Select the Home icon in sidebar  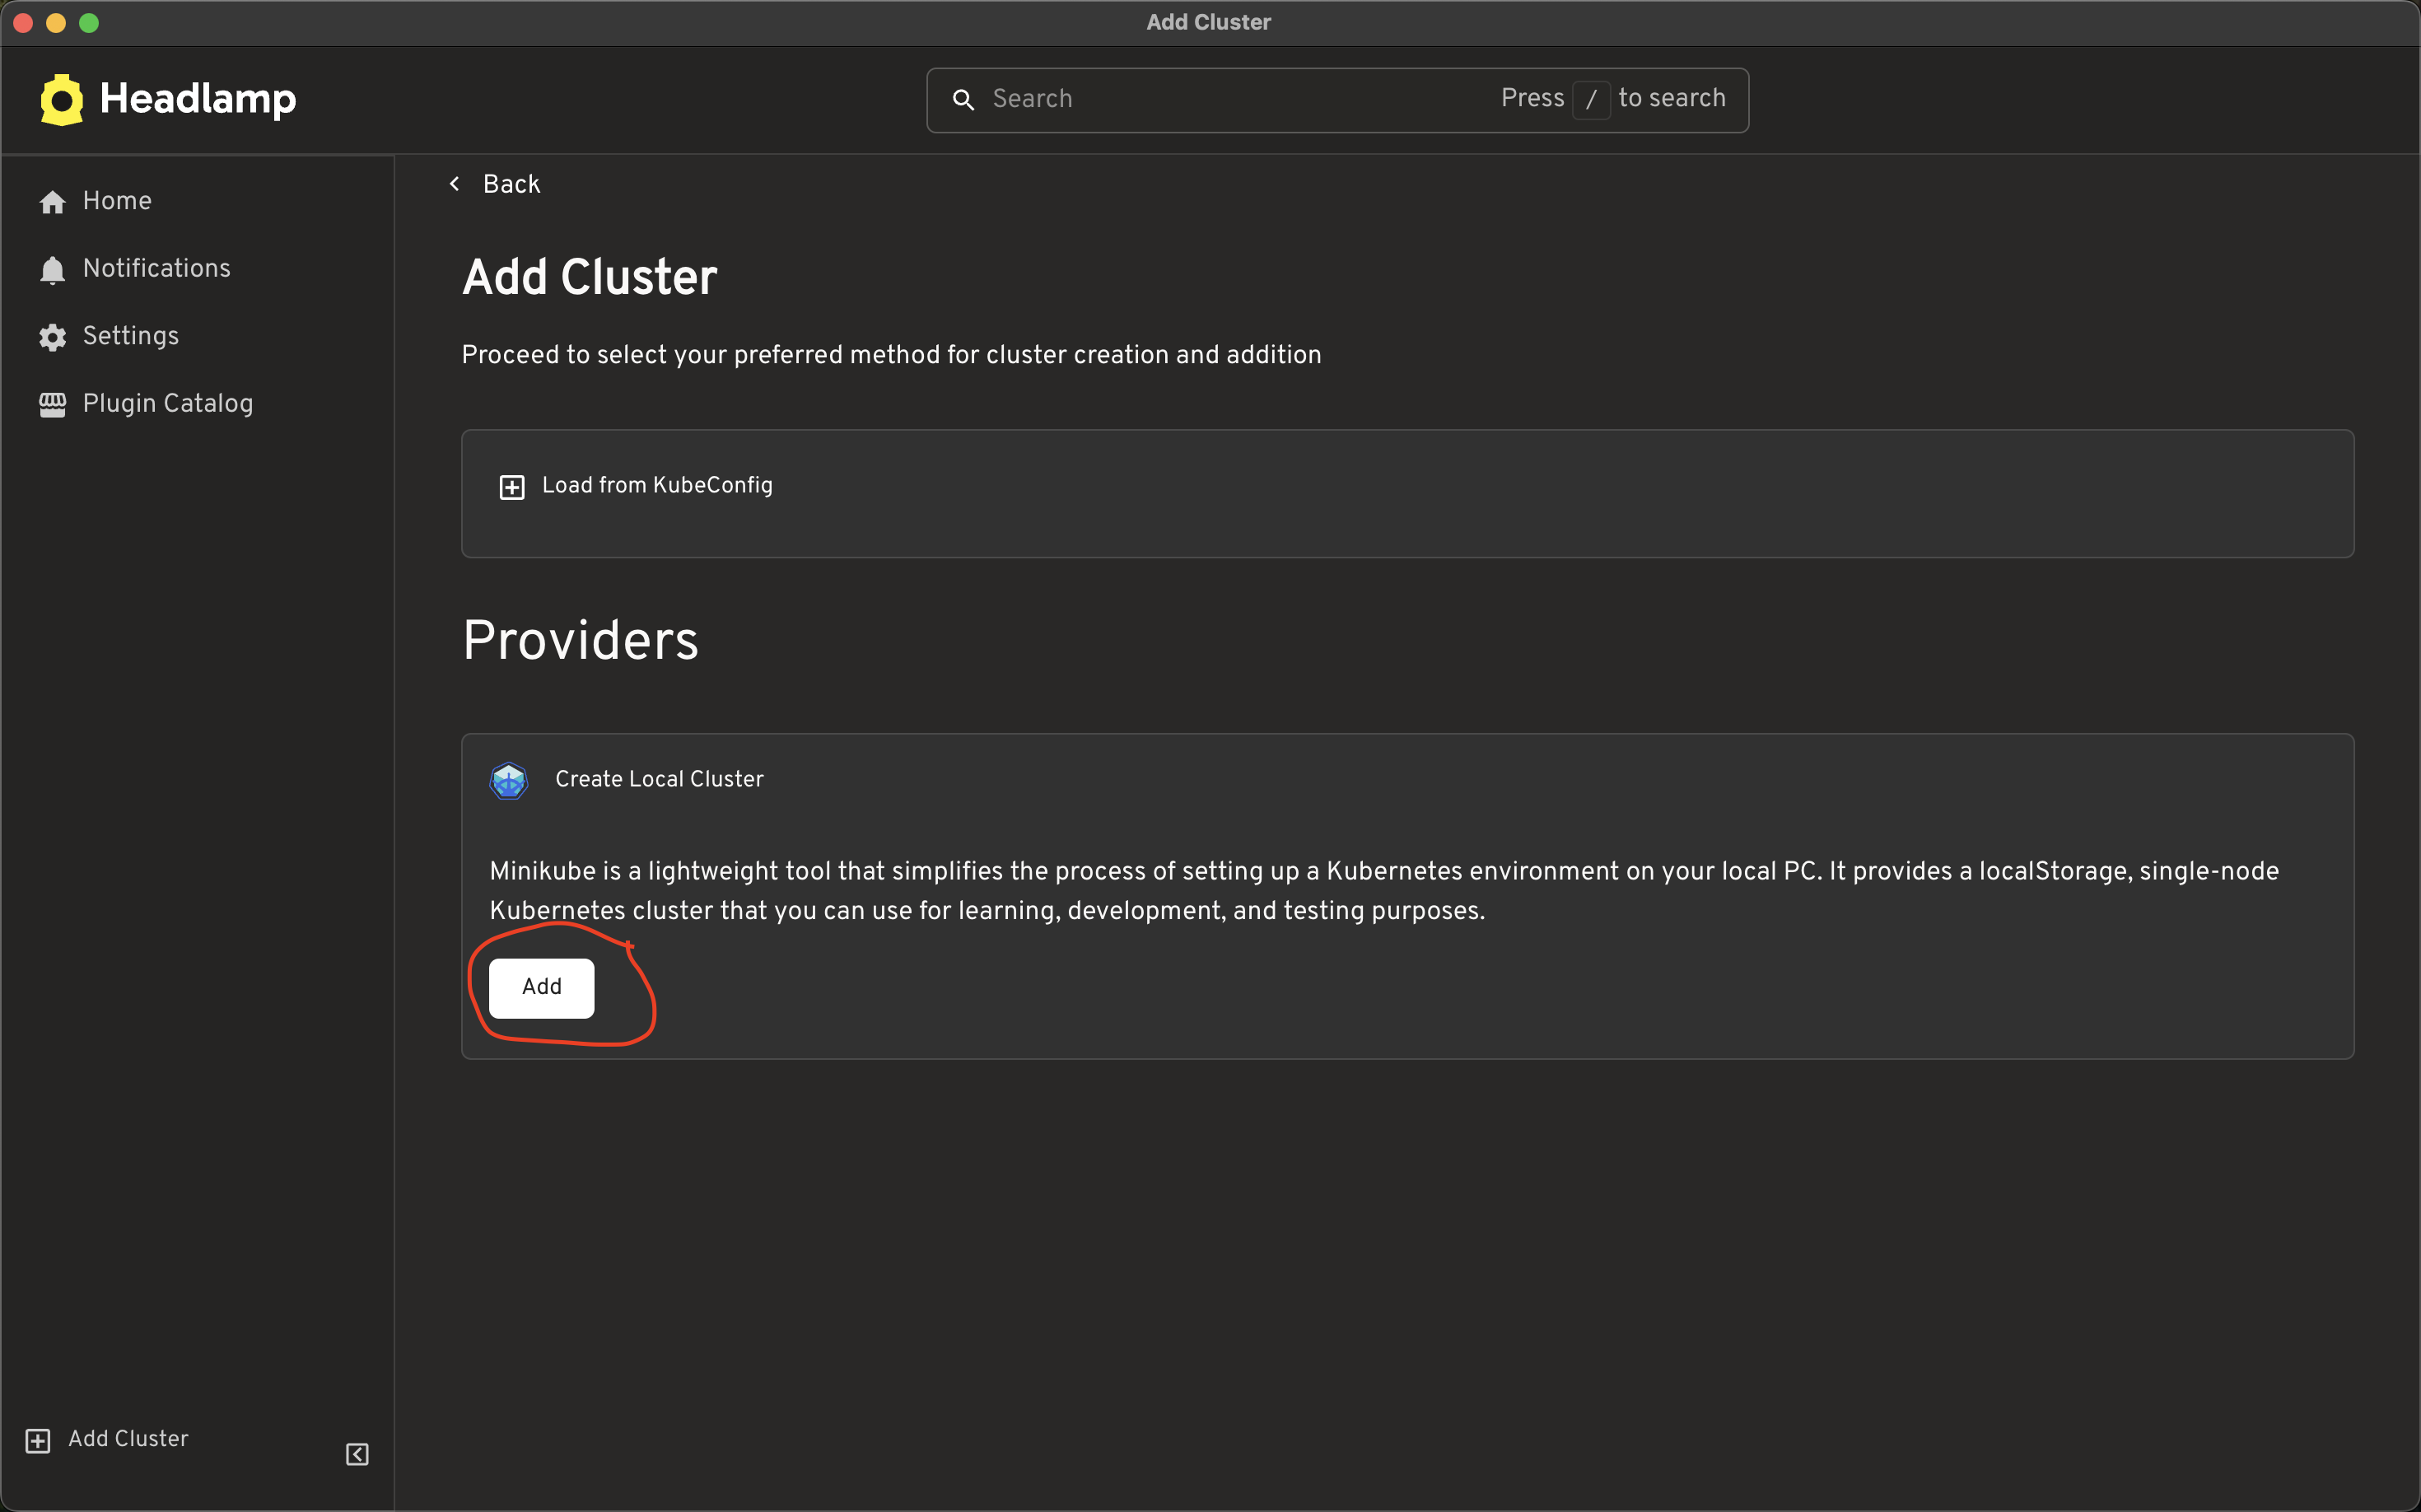(x=52, y=202)
